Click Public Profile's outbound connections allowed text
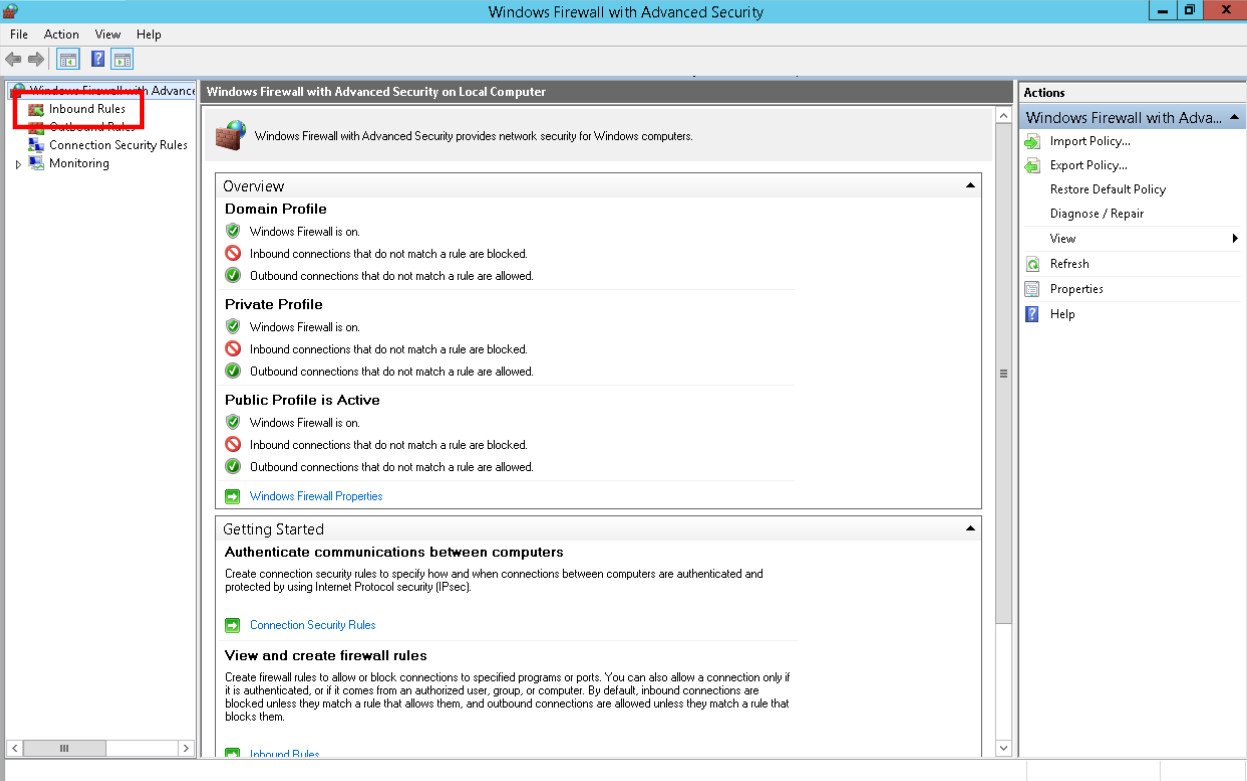This screenshot has height=781, width=1247. coord(392,467)
